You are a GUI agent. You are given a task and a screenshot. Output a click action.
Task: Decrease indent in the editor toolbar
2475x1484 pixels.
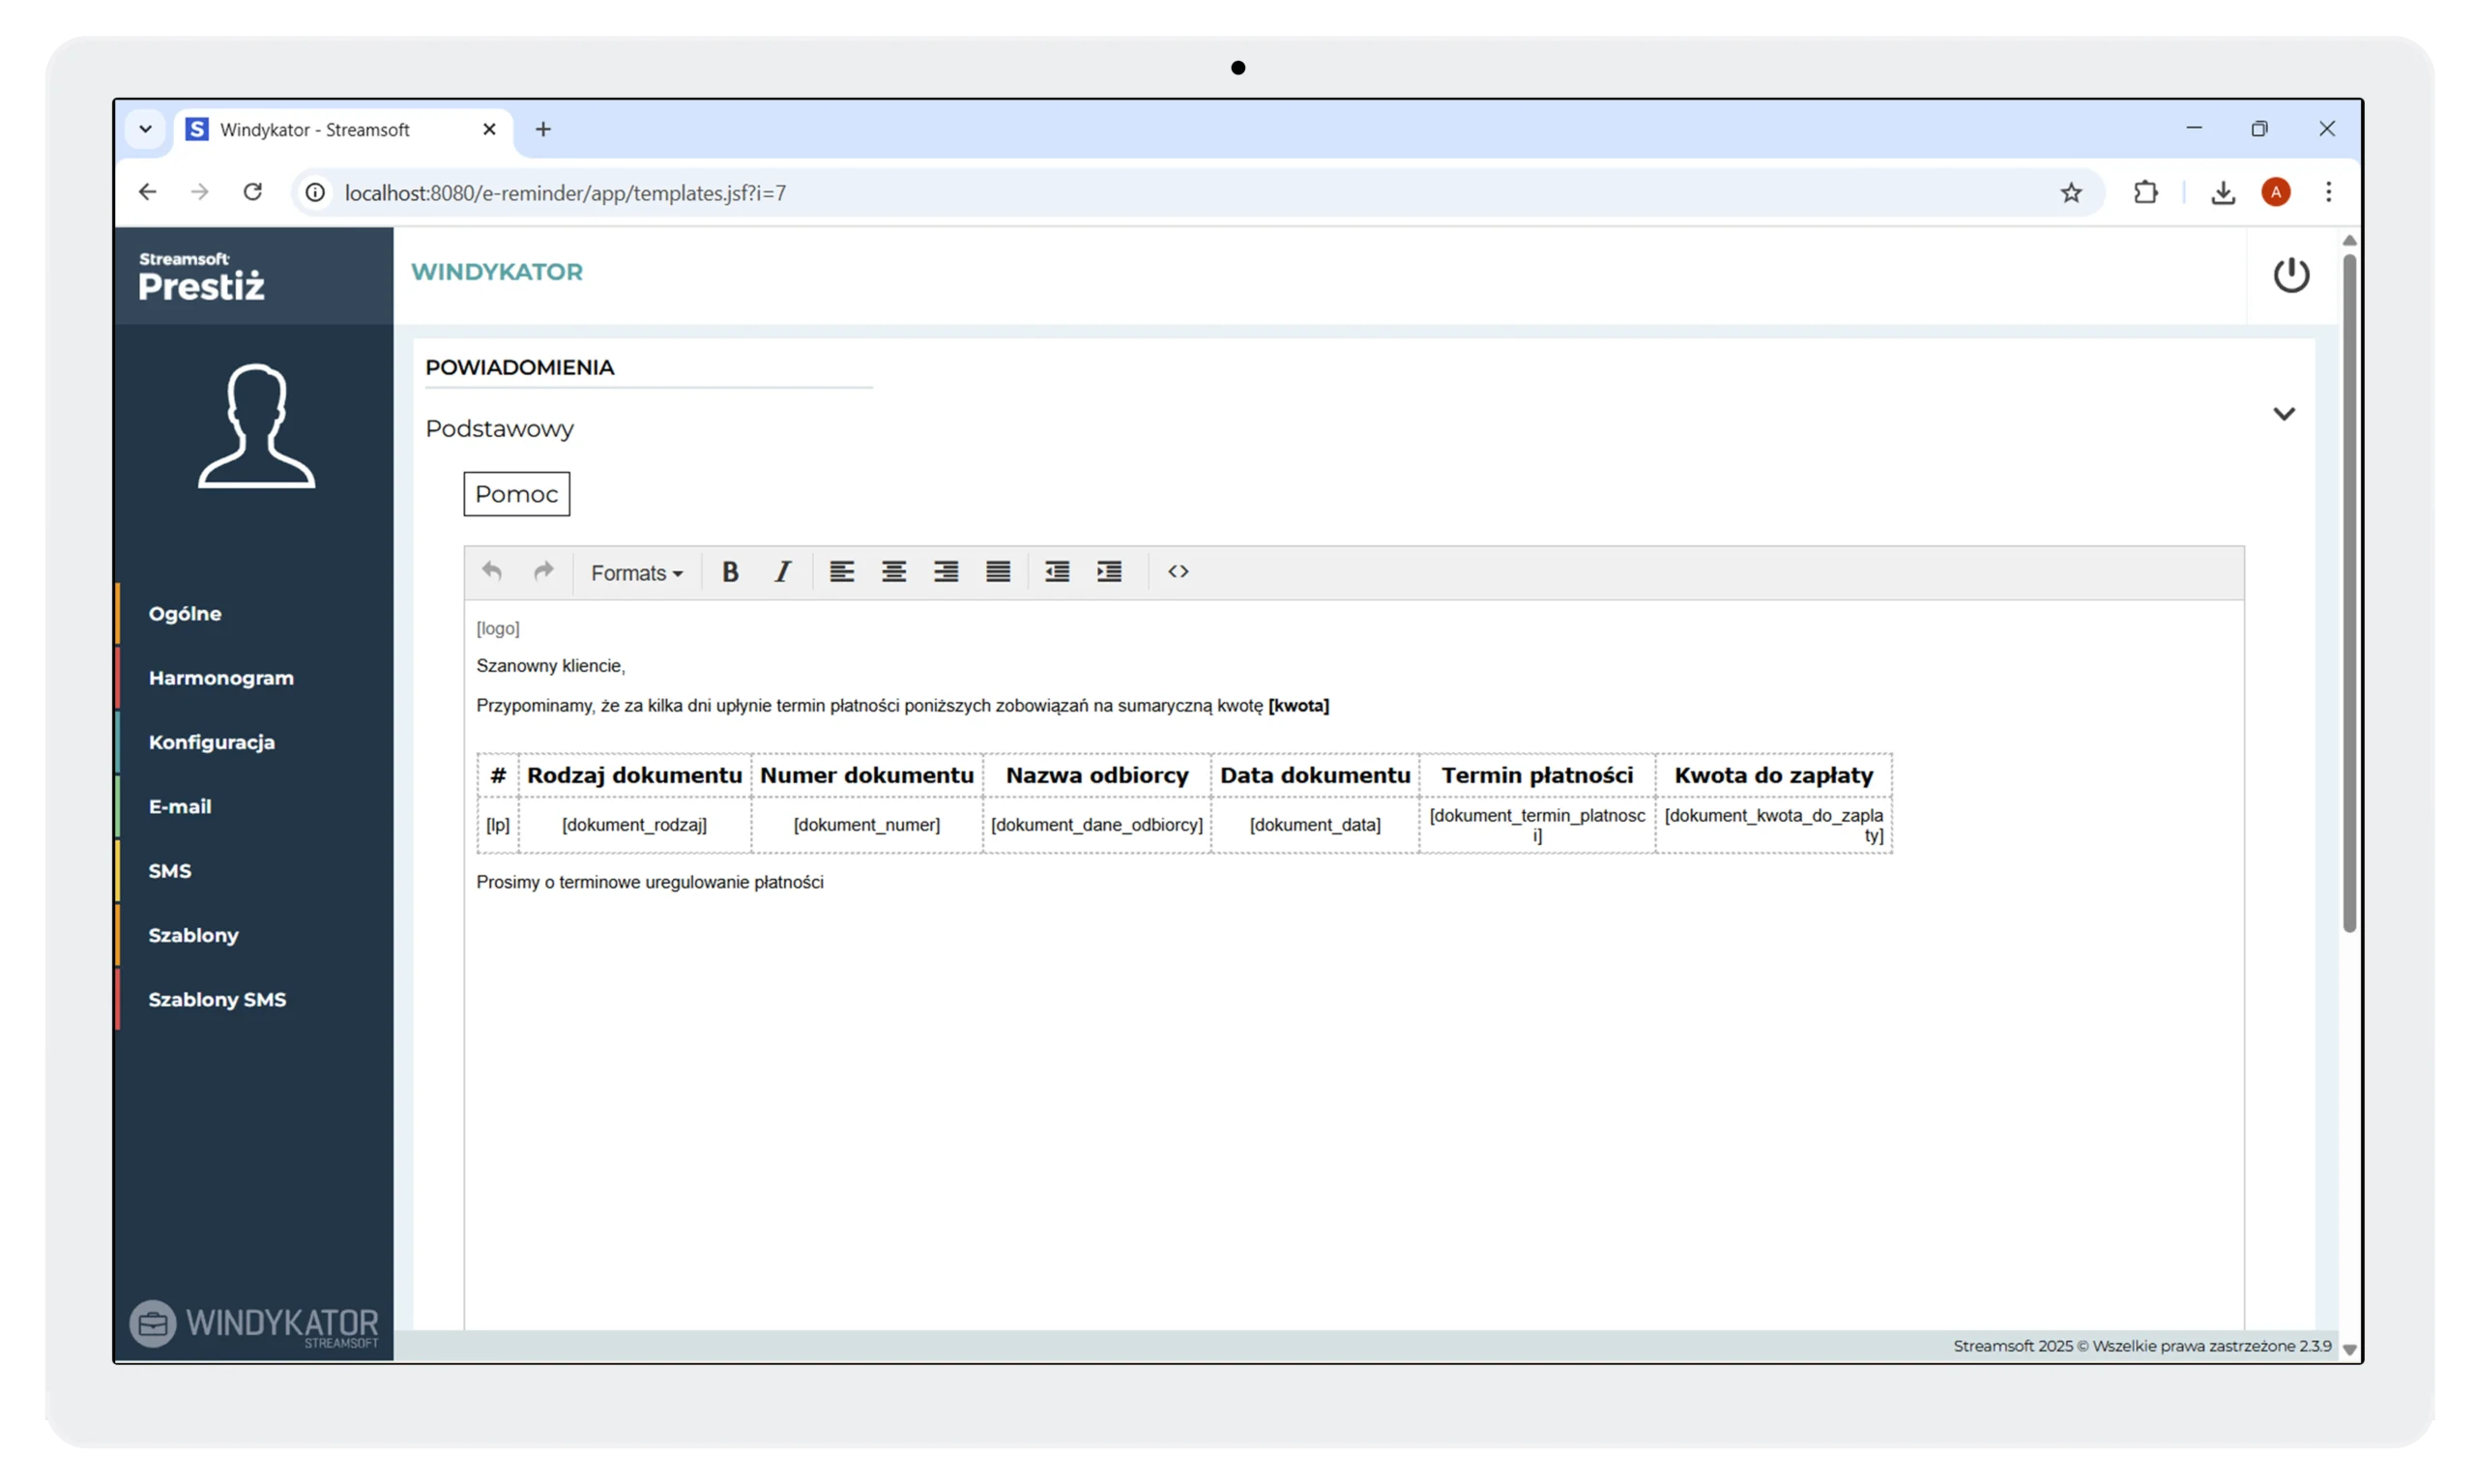pyautogui.click(x=1057, y=572)
